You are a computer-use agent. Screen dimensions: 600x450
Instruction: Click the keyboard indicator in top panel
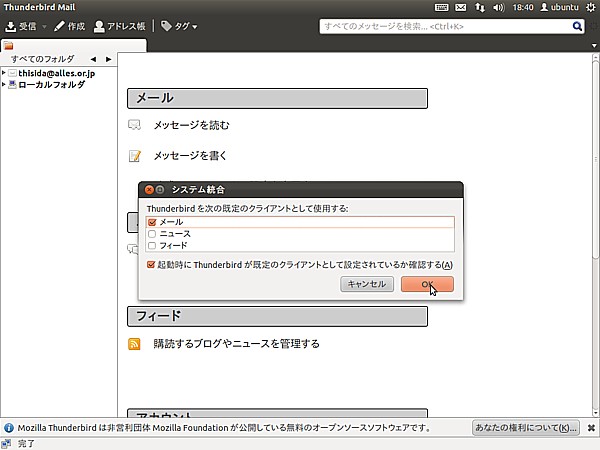(442, 7)
